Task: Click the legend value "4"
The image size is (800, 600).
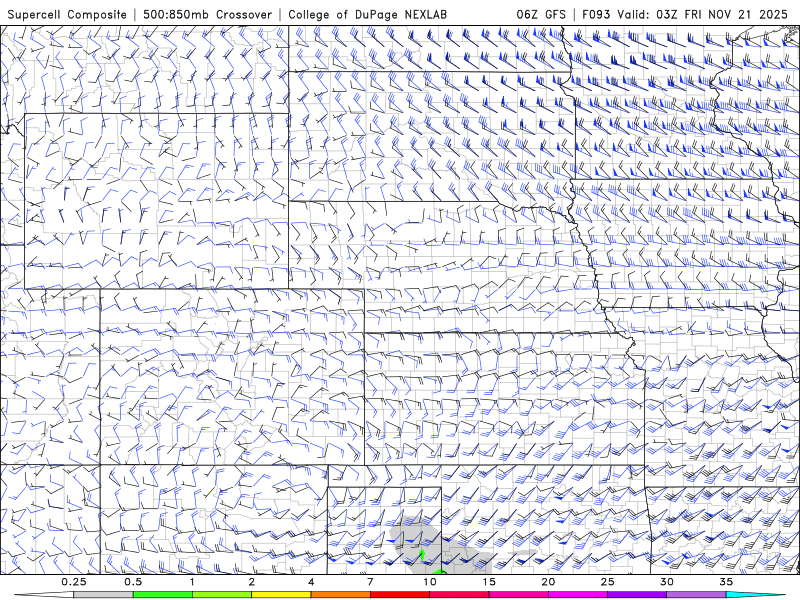Action: 311,582
